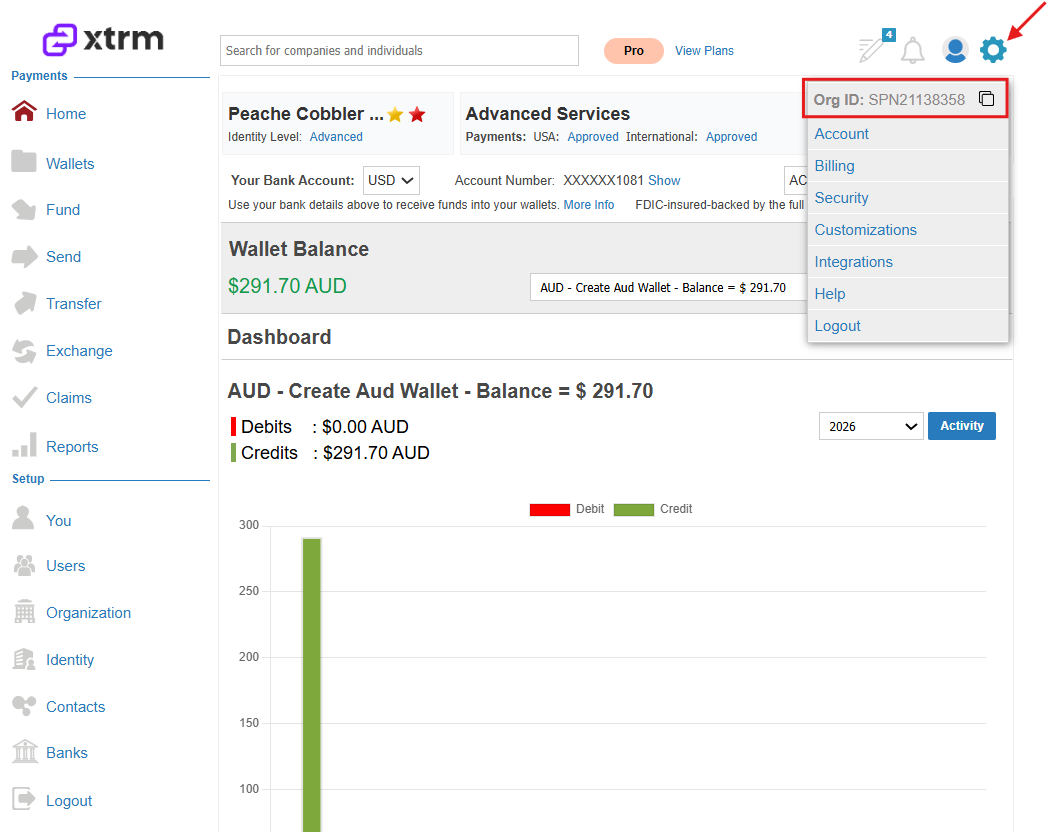The image size is (1047, 832).
Task: Click the International Approved link
Action: tap(731, 137)
